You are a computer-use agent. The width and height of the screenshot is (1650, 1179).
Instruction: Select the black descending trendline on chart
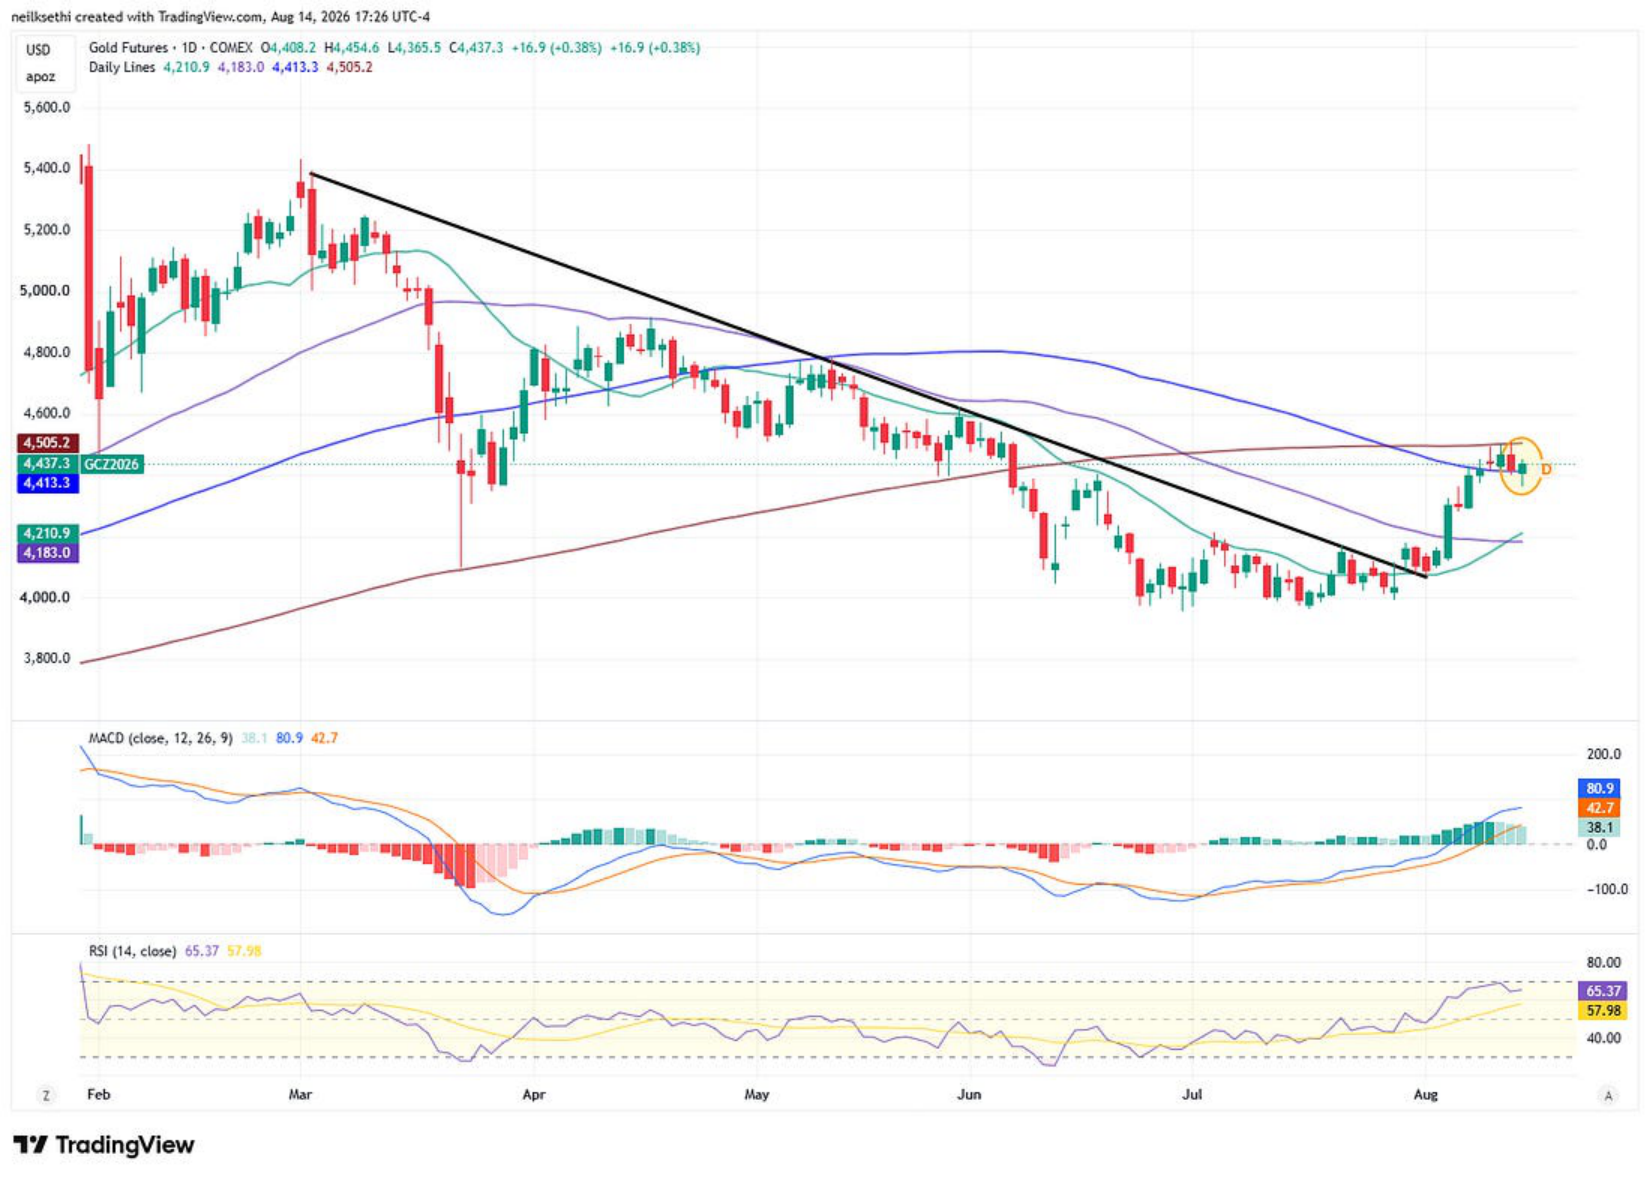[x=868, y=375]
